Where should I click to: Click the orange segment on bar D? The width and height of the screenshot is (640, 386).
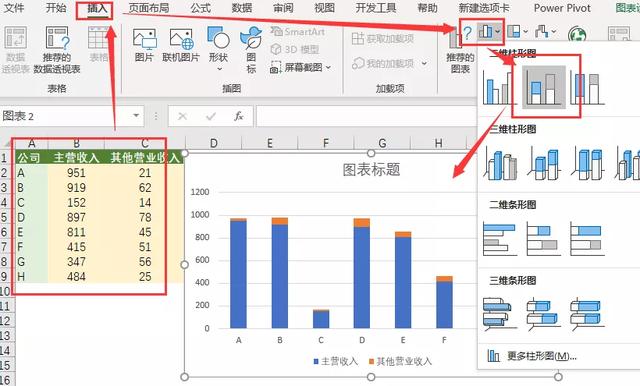coord(362,223)
